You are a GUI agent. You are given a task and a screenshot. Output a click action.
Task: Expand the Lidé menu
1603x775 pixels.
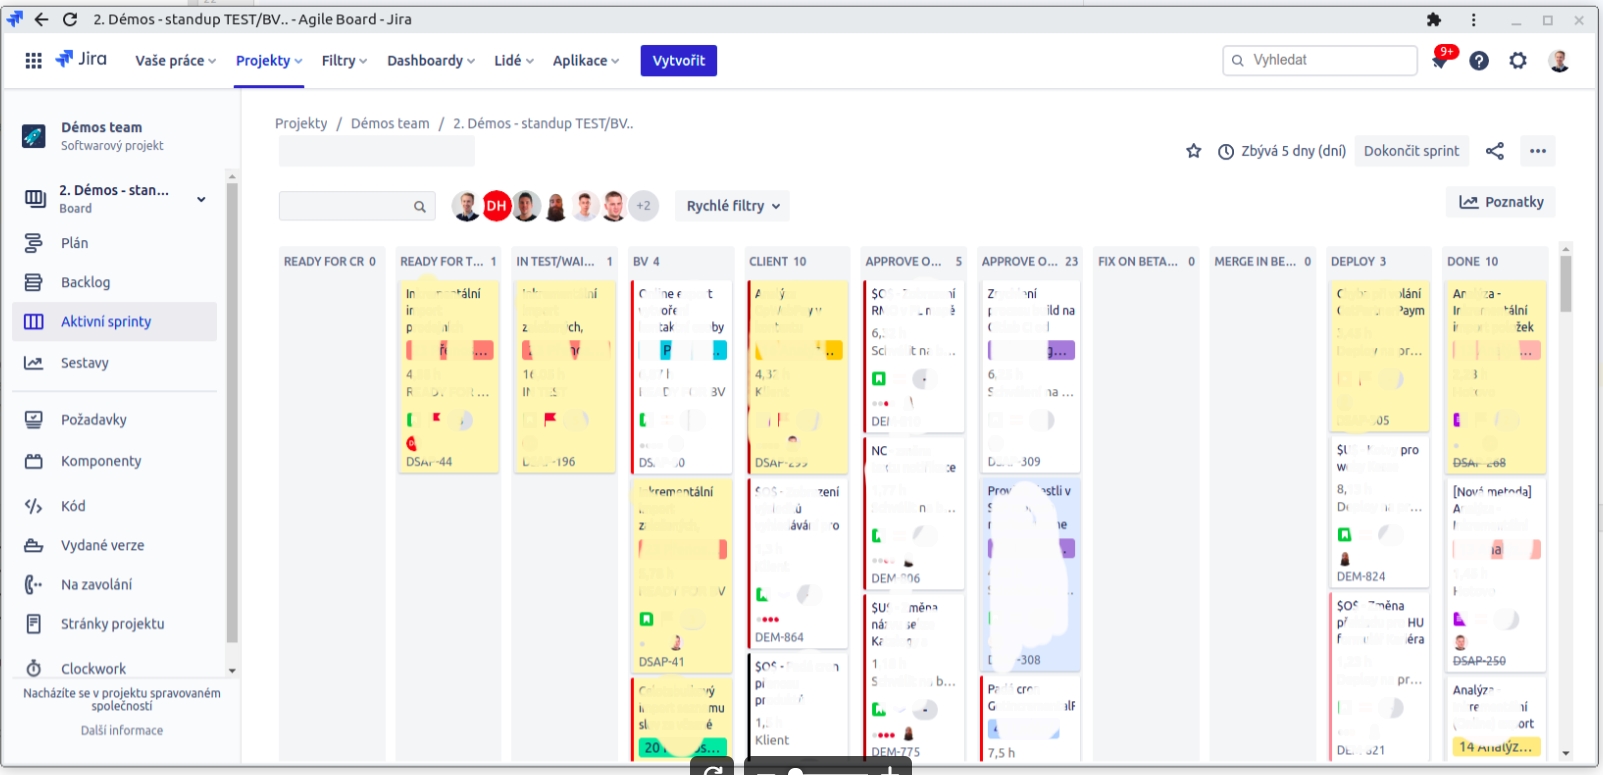pos(514,61)
